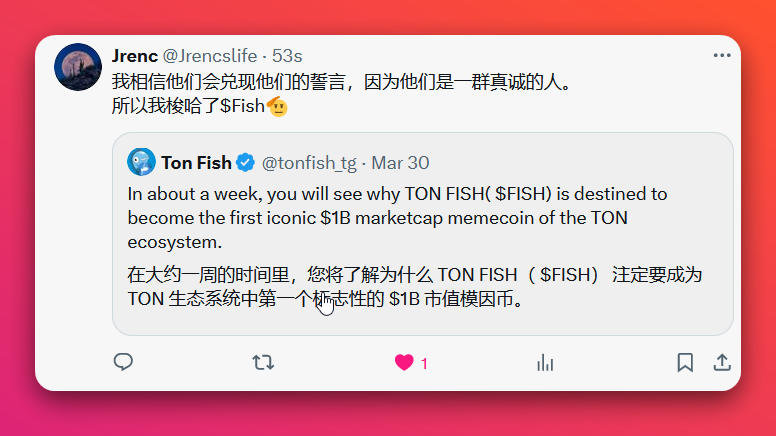Image resolution: width=776 pixels, height=436 pixels.
Task: Open the 53s timestamp link
Action: 287,55
